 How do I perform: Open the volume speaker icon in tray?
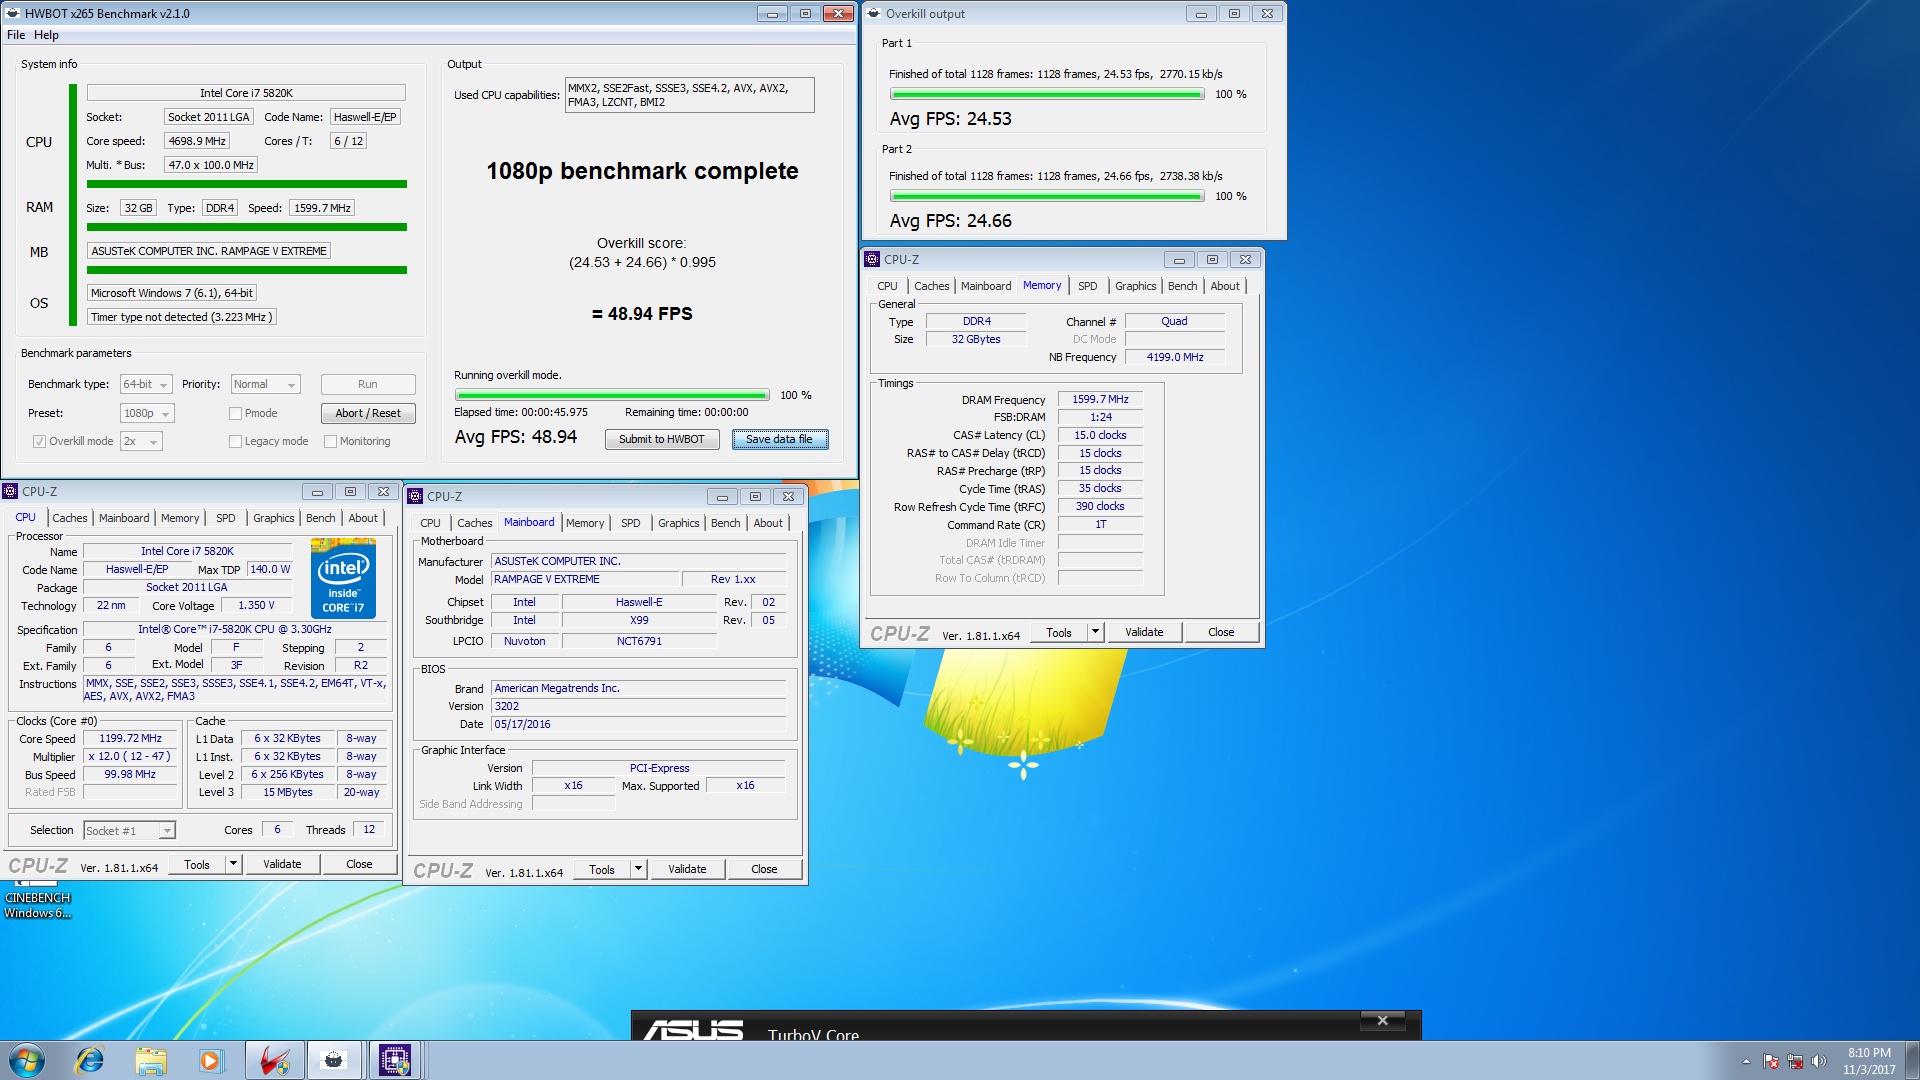point(1819,1061)
